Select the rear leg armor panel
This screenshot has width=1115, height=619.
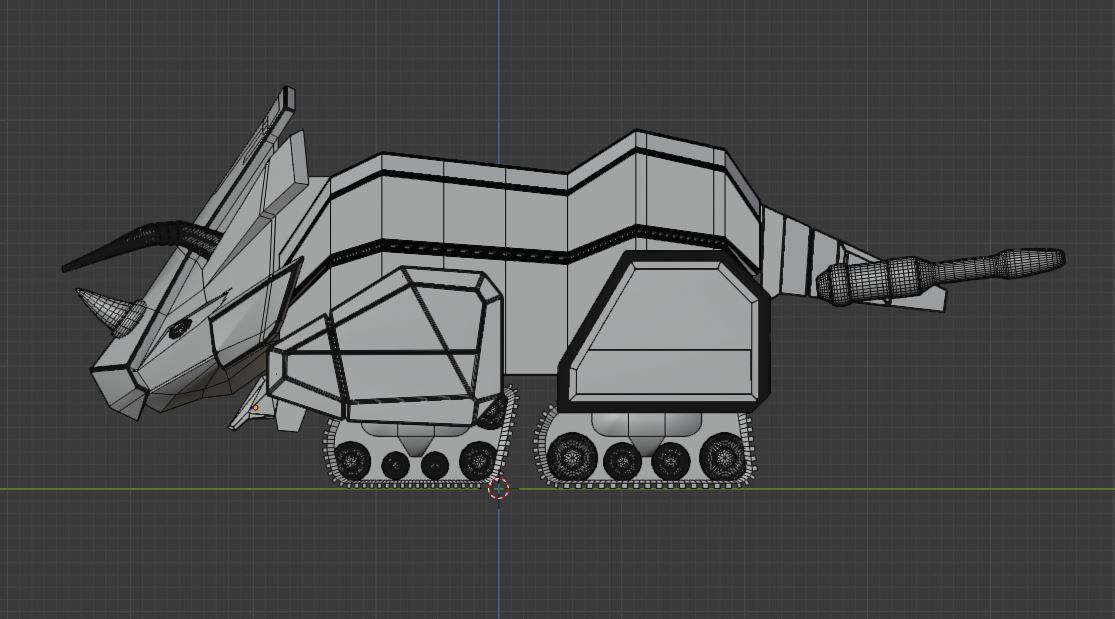[x=665, y=332]
